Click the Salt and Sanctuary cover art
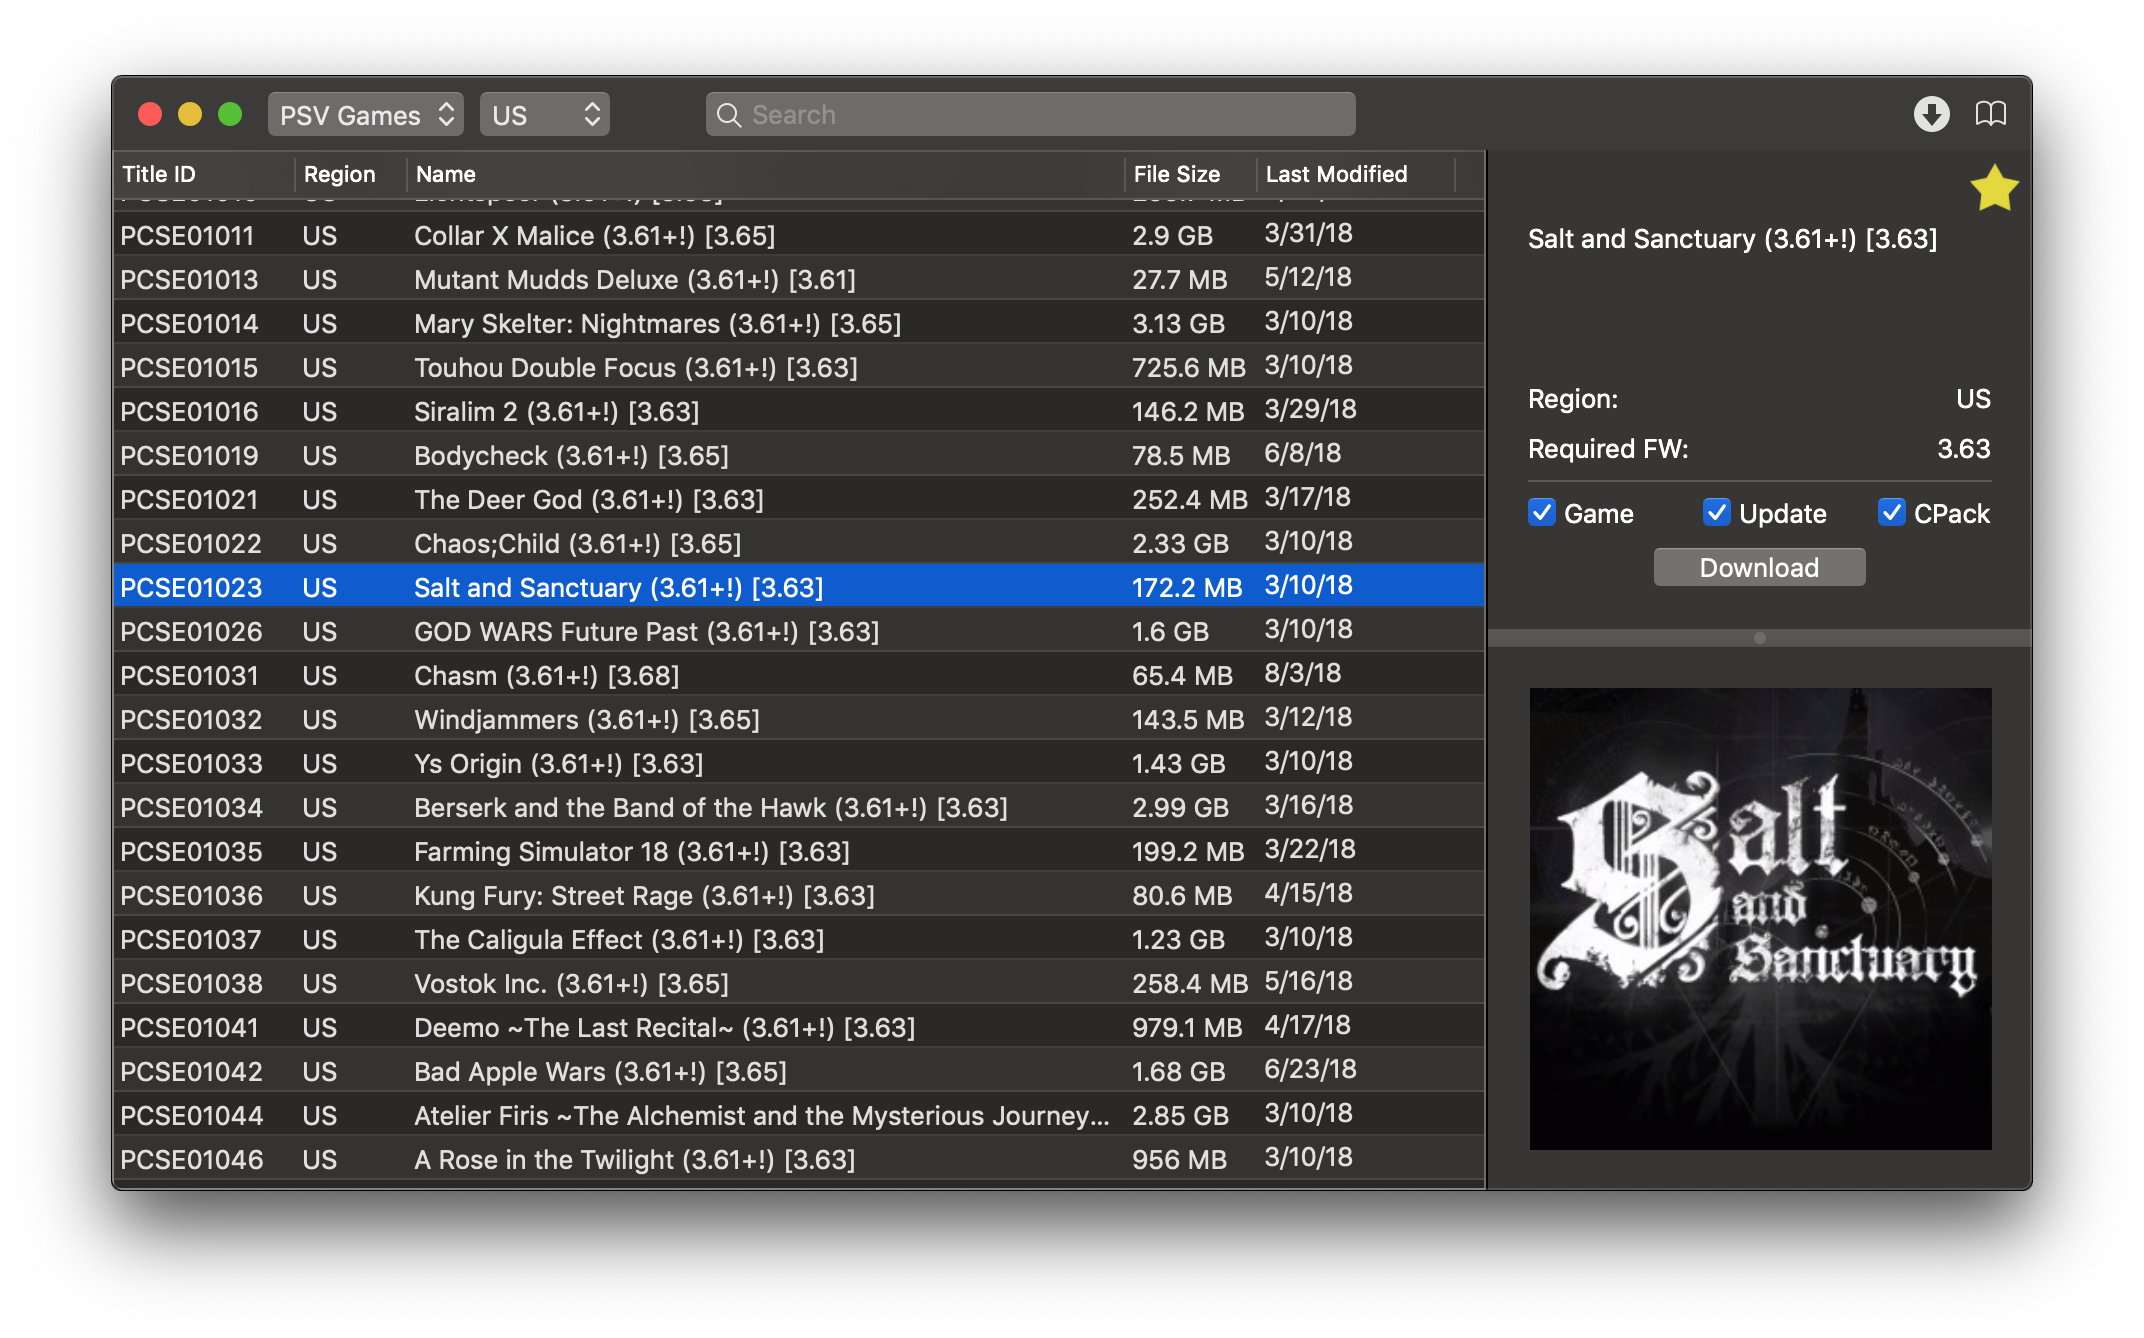 pyautogui.click(x=1760, y=918)
